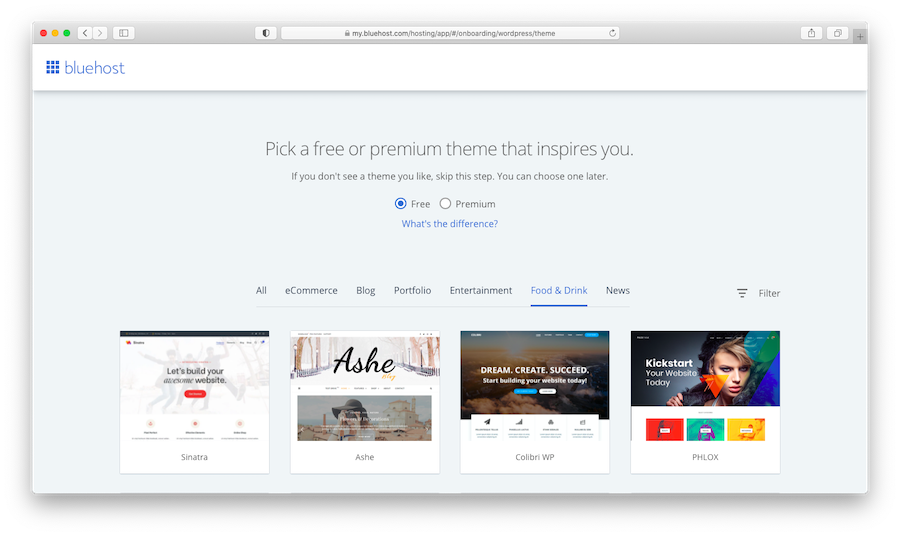Click the 'Pick a free or premium theme' heading
This screenshot has height=536, width=900.
pos(449,149)
